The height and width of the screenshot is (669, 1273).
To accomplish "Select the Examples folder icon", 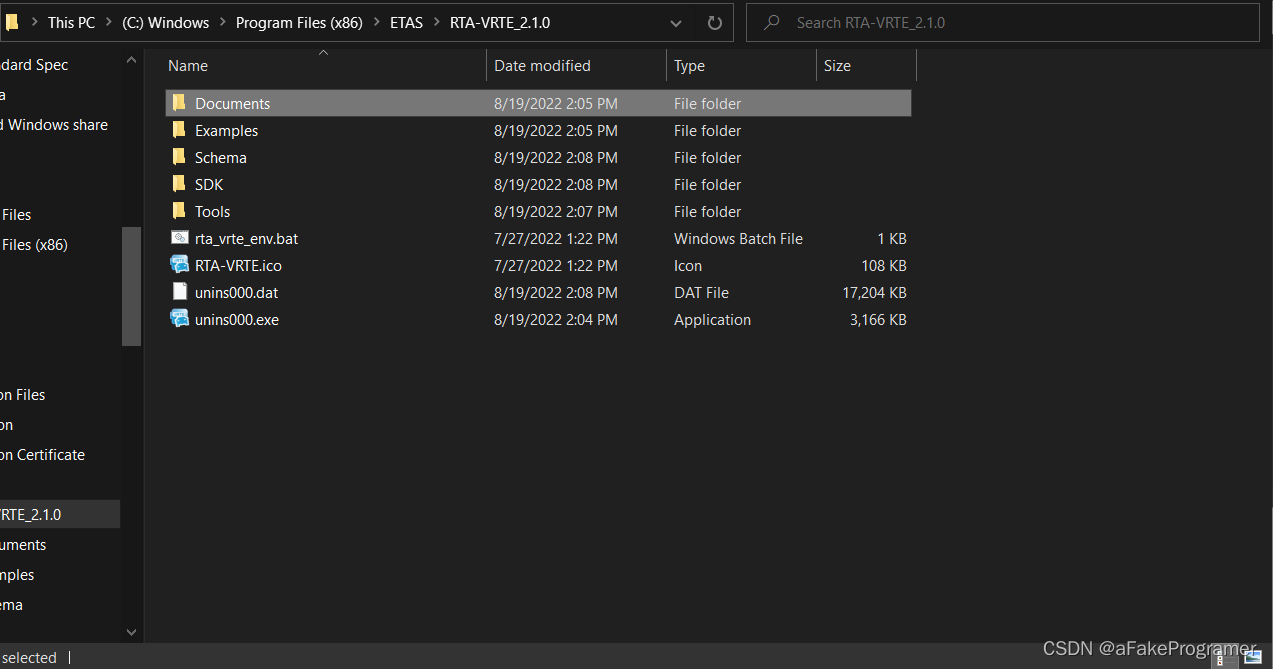I will tap(179, 130).
